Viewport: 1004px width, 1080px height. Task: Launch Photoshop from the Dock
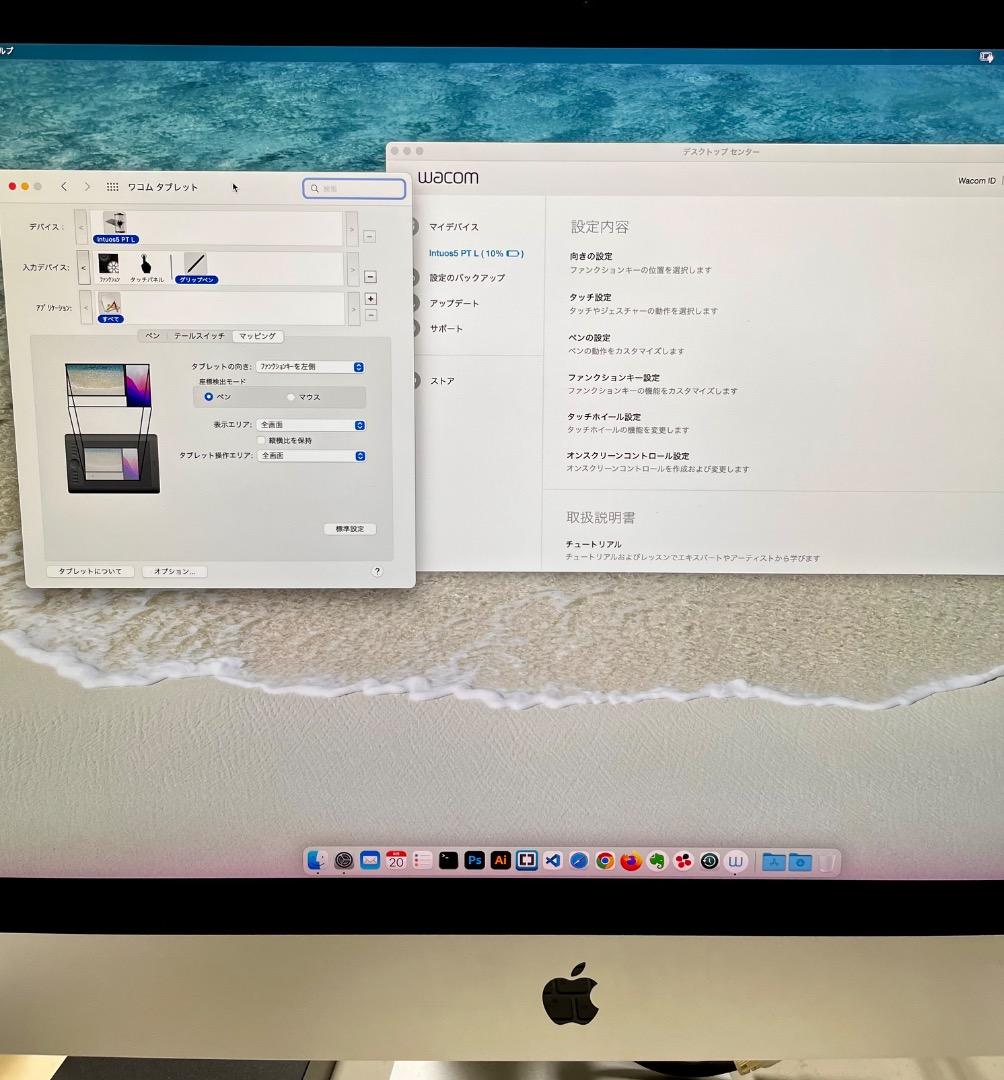point(474,860)
